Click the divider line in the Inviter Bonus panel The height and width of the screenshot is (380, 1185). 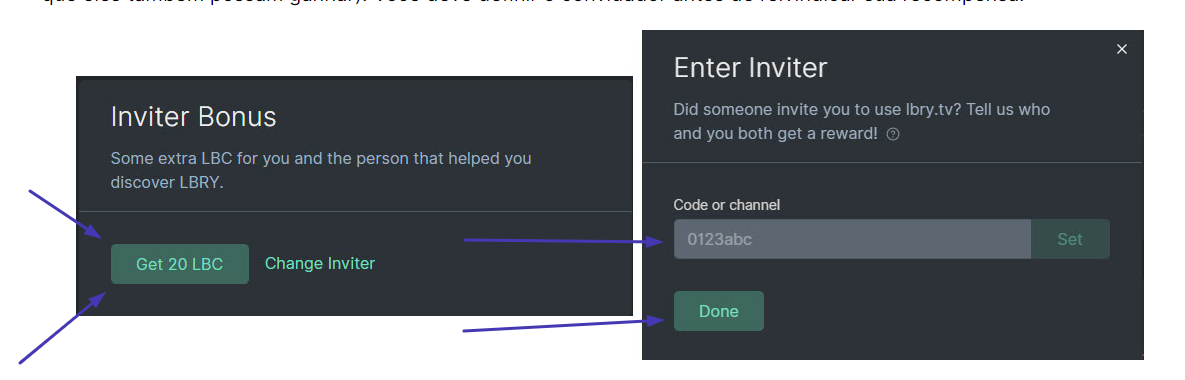pos(354,212)
